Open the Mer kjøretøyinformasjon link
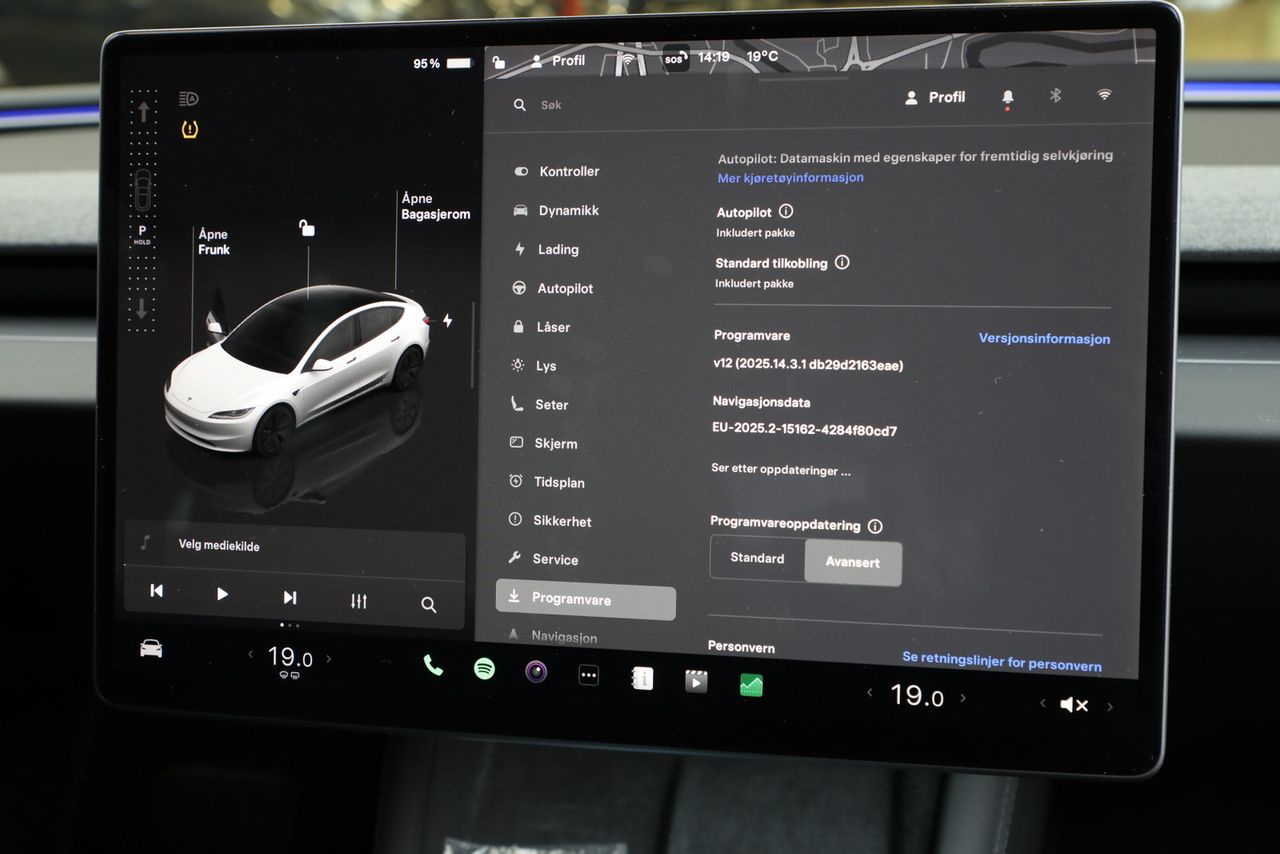 tap(790, 178)
